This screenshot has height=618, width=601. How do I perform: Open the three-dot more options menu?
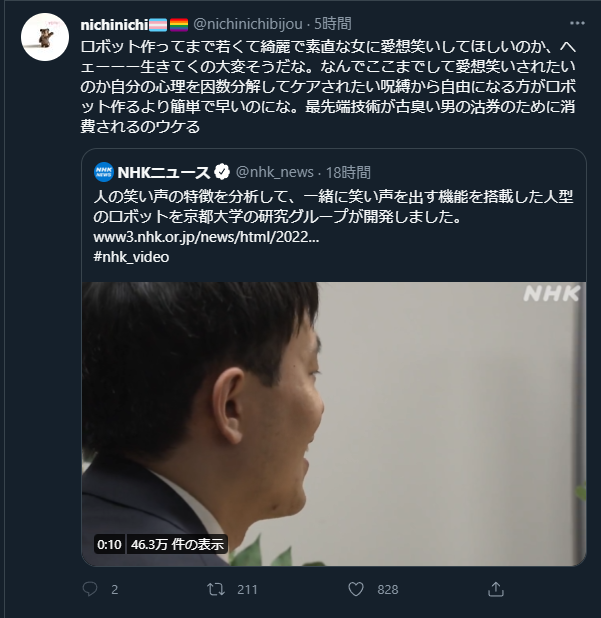[x=577, y=23]
